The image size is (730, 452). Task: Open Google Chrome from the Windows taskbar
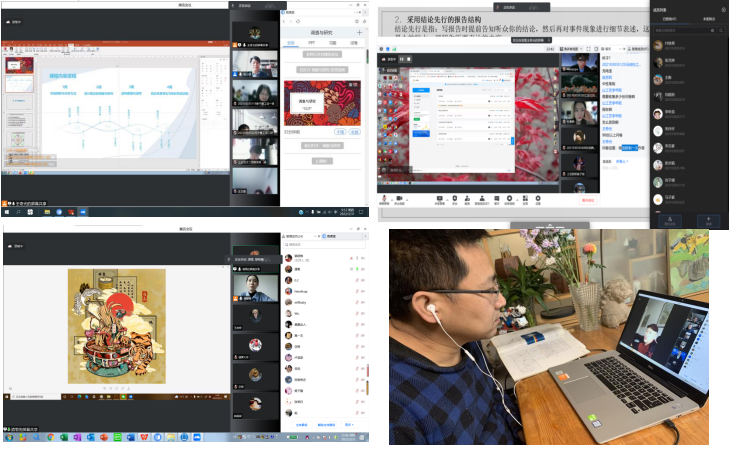[51, 437]
